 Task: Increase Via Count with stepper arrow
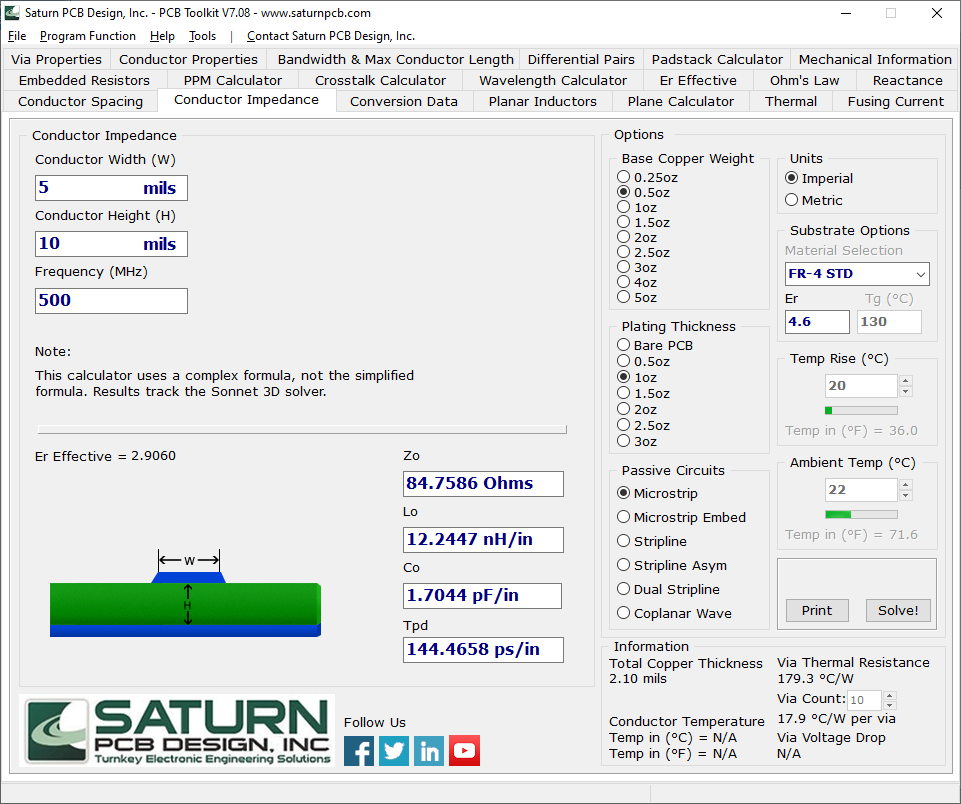(x=888, y=694)
